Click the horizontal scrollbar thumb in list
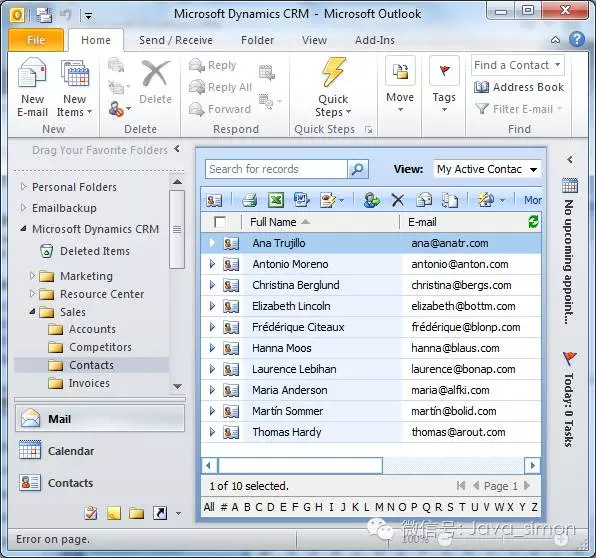596x558 pixels. coord(300,465)
